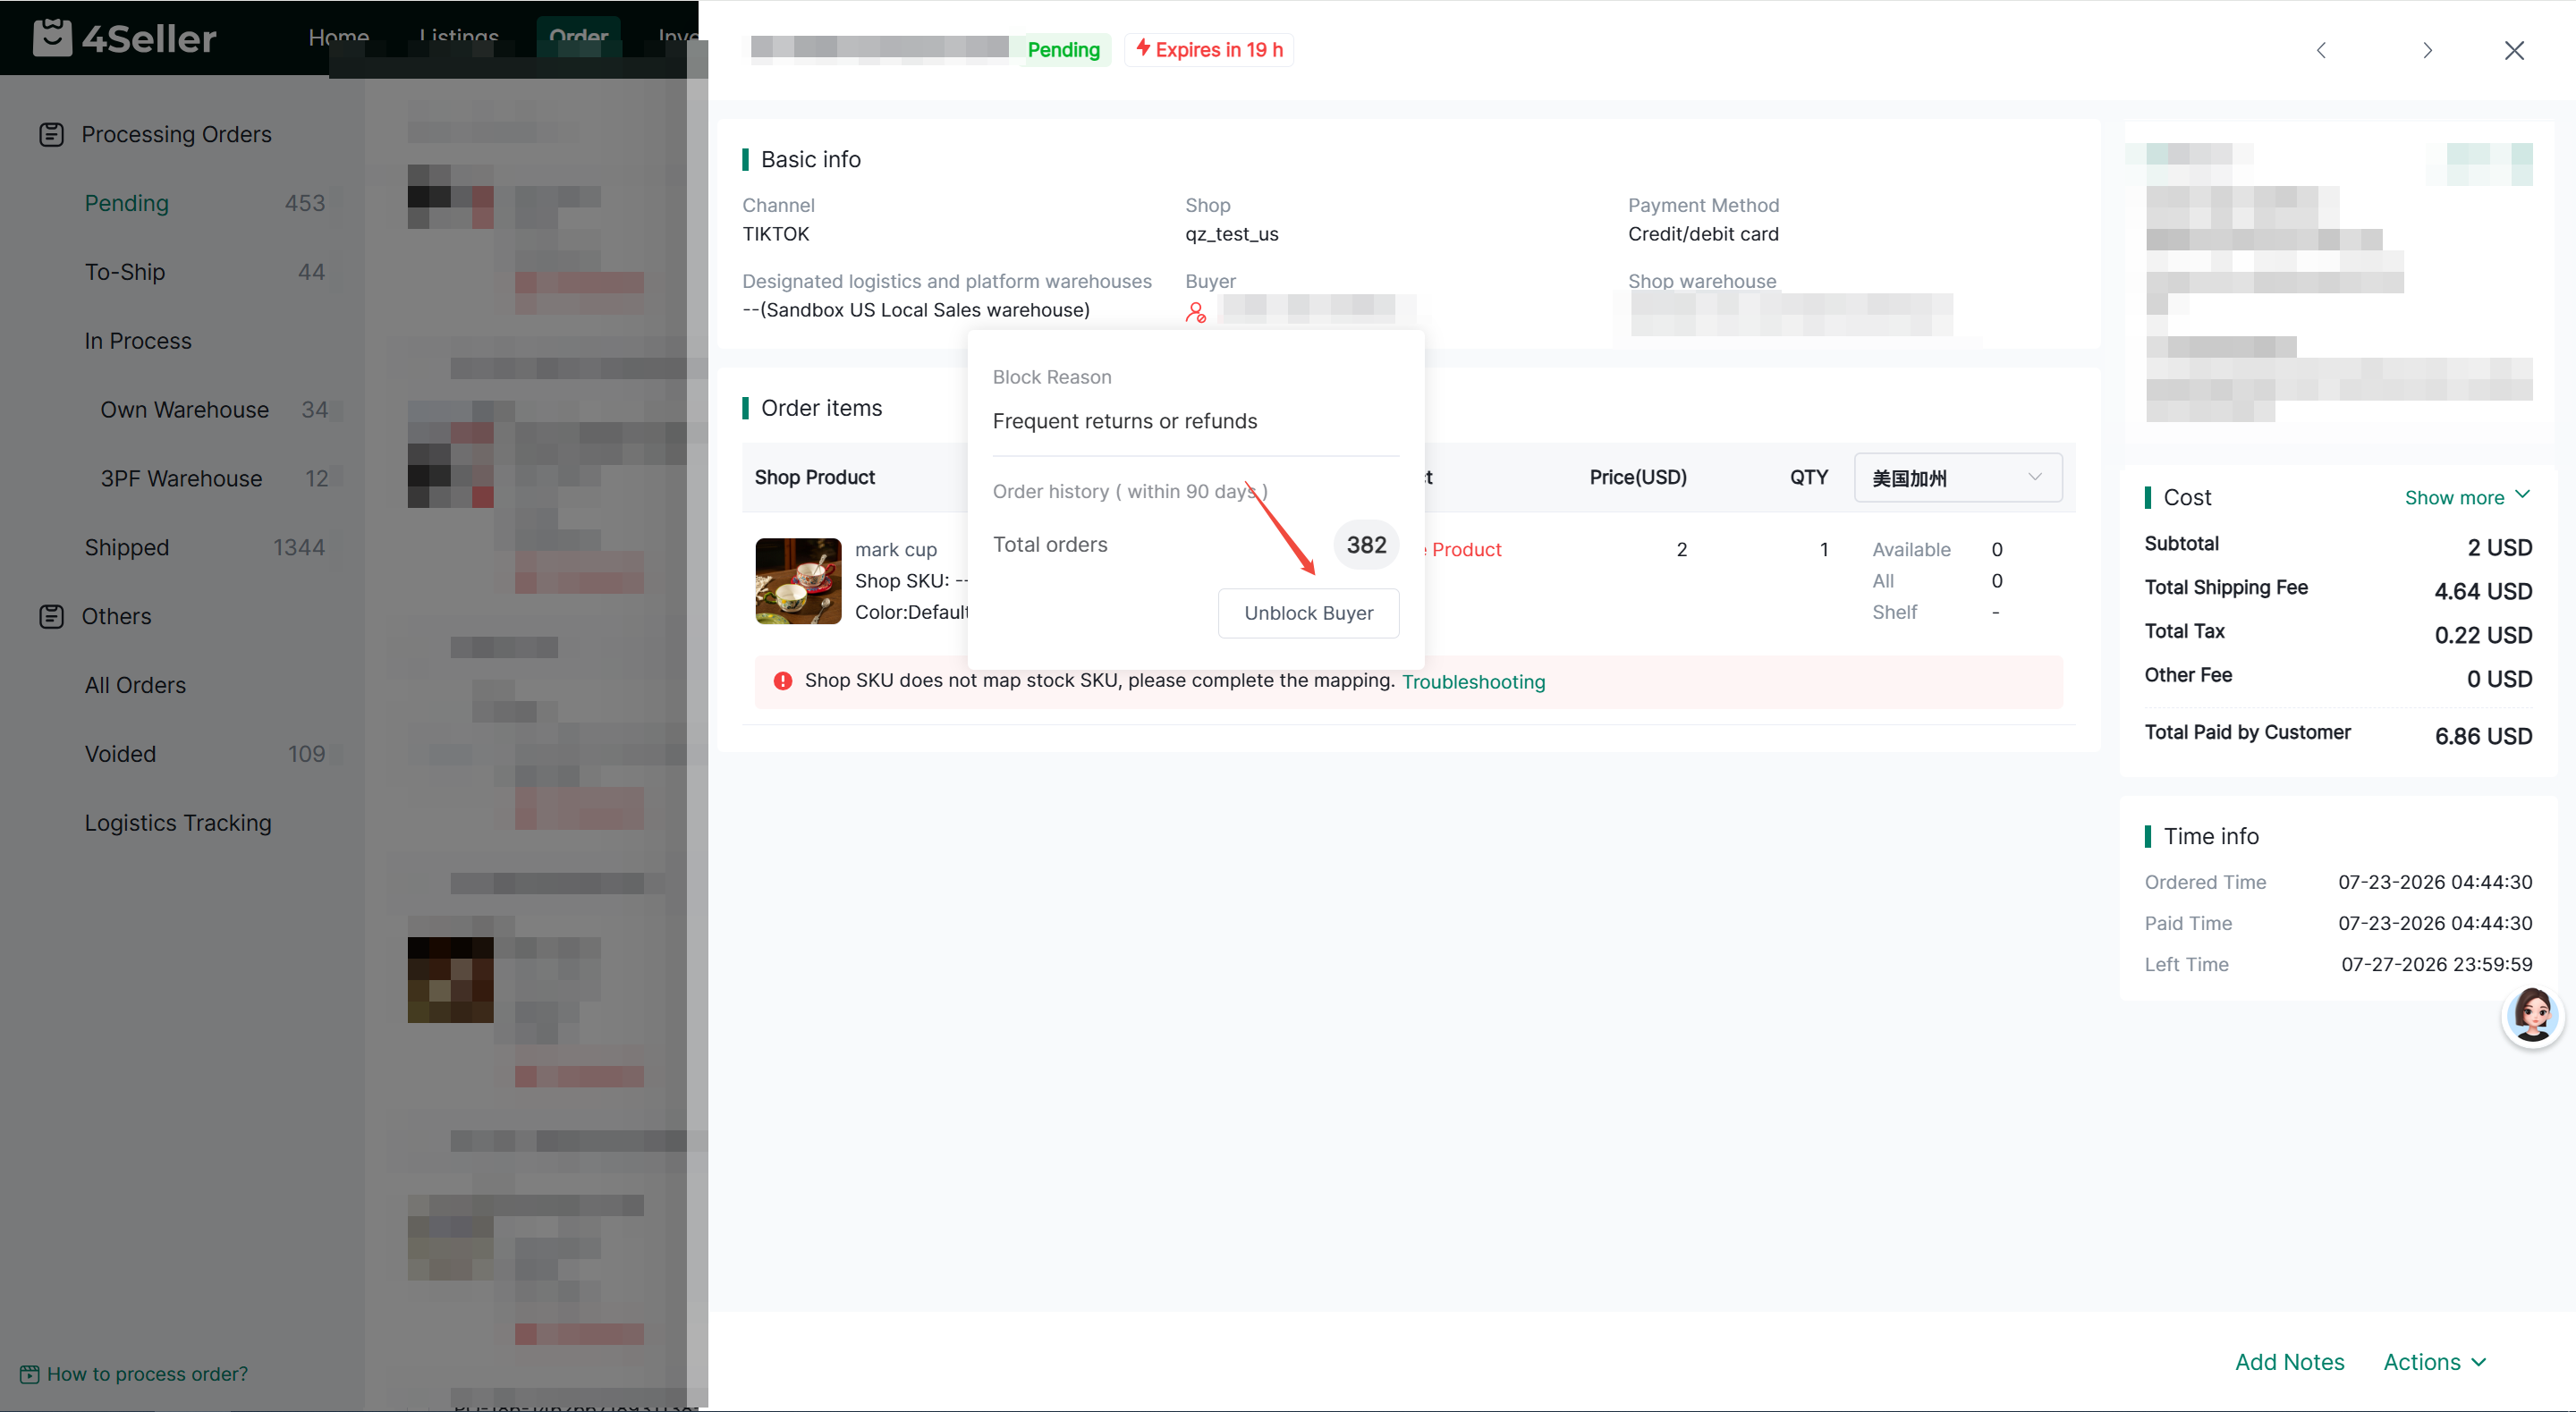Open All Orders
Viewport: 2576px width, 1412px height.
[x=135, y=685]
